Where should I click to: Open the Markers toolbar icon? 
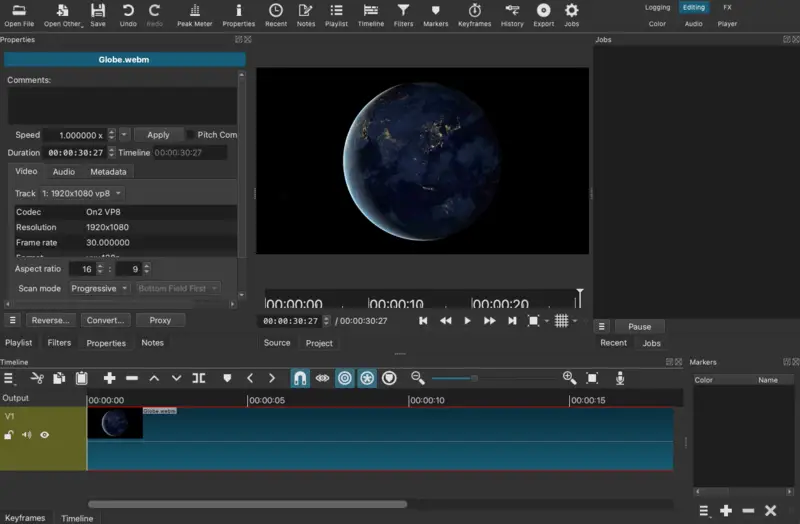[x=435, y=15]
